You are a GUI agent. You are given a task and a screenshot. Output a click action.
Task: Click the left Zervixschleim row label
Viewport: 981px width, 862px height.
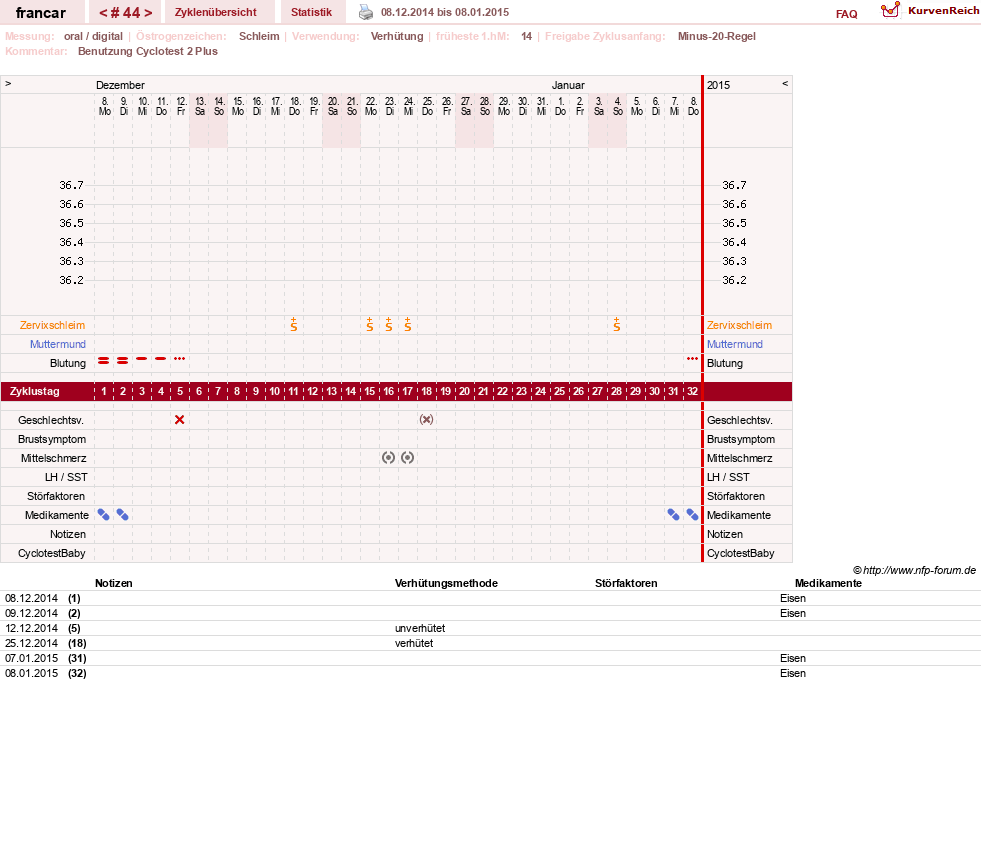point(52,325)
